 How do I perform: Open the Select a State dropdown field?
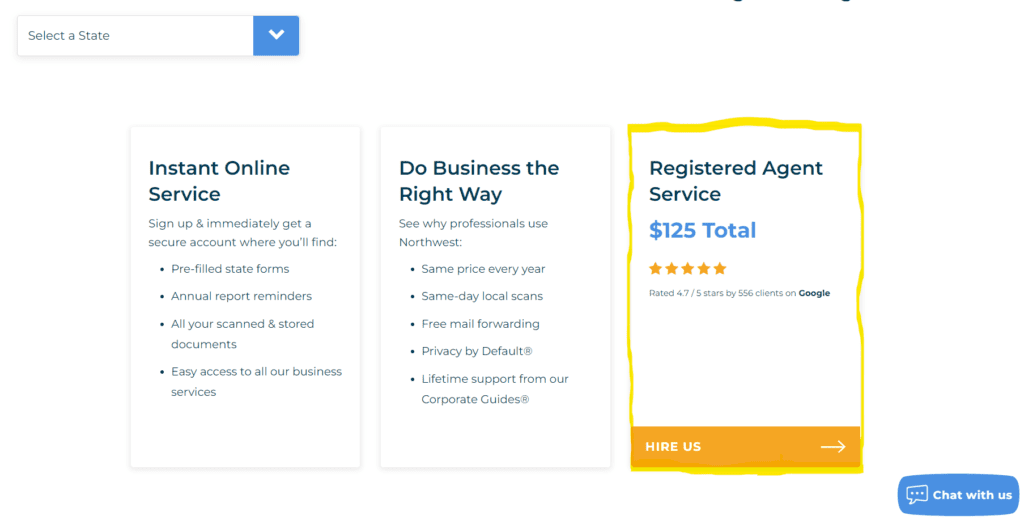tap(135, 36)
